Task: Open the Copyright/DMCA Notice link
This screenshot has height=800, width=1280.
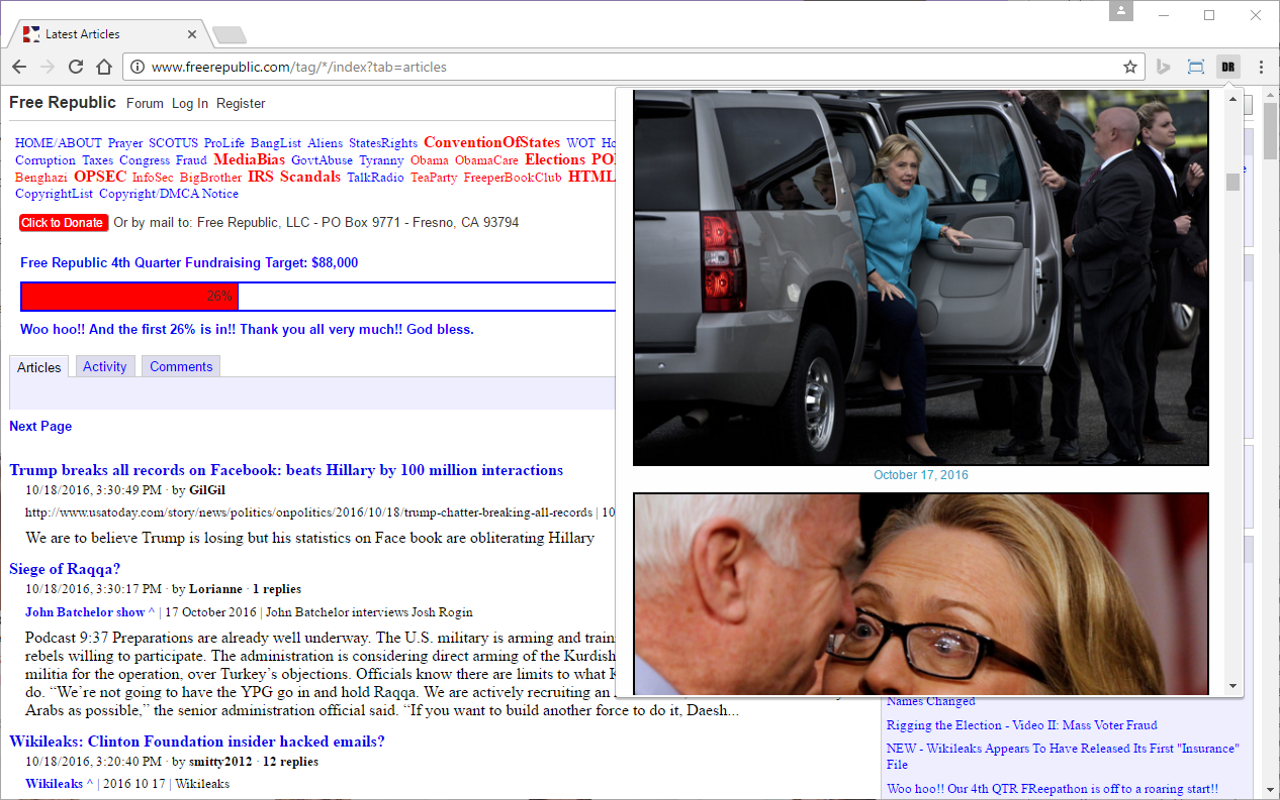Action: tap(169, 194)
